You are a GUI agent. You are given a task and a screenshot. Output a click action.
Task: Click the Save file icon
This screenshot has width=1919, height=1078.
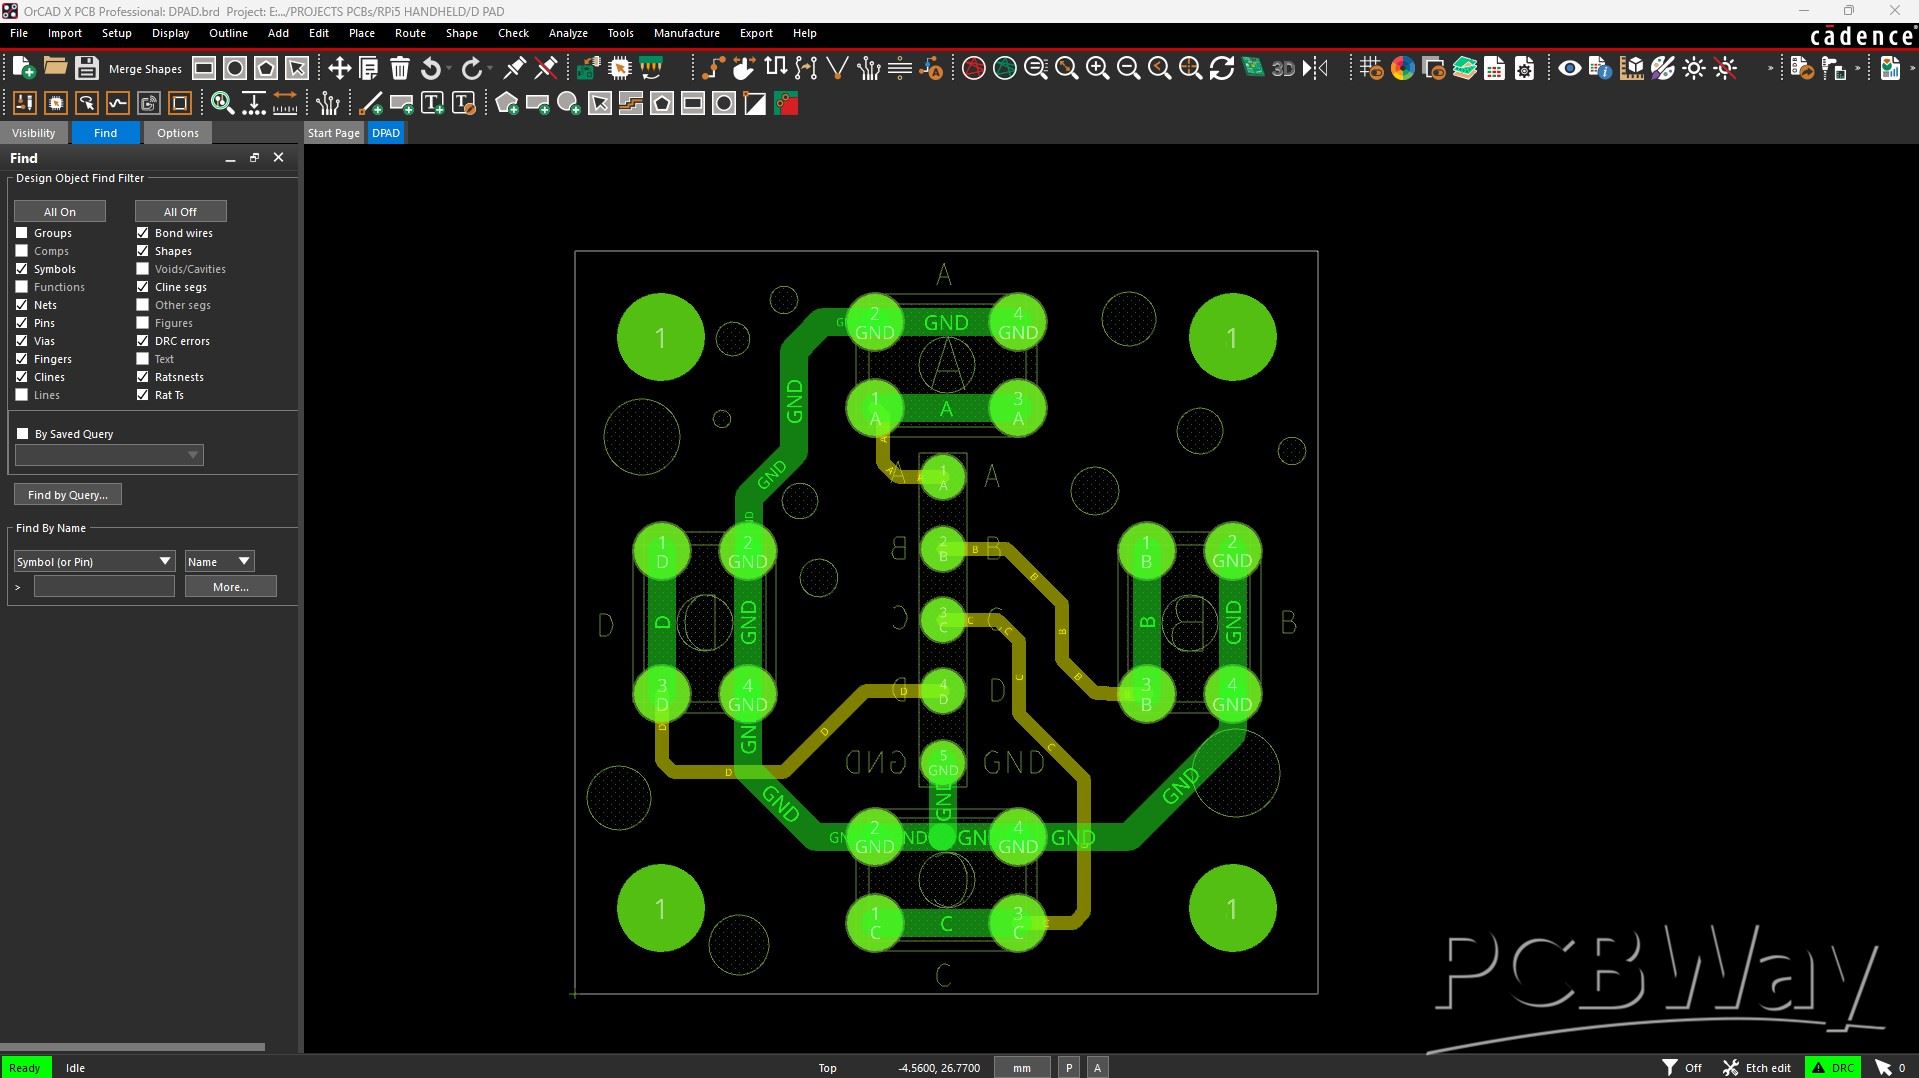tap(87, 68)
